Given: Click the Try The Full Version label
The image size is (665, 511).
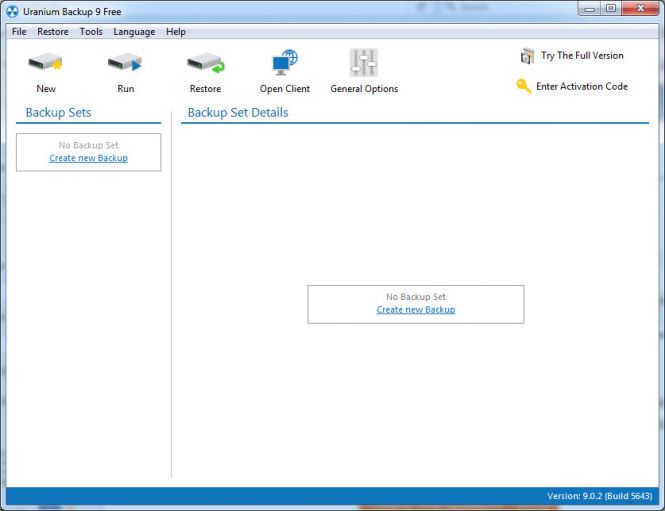Looking at the screenshot, I should point(582,56).
